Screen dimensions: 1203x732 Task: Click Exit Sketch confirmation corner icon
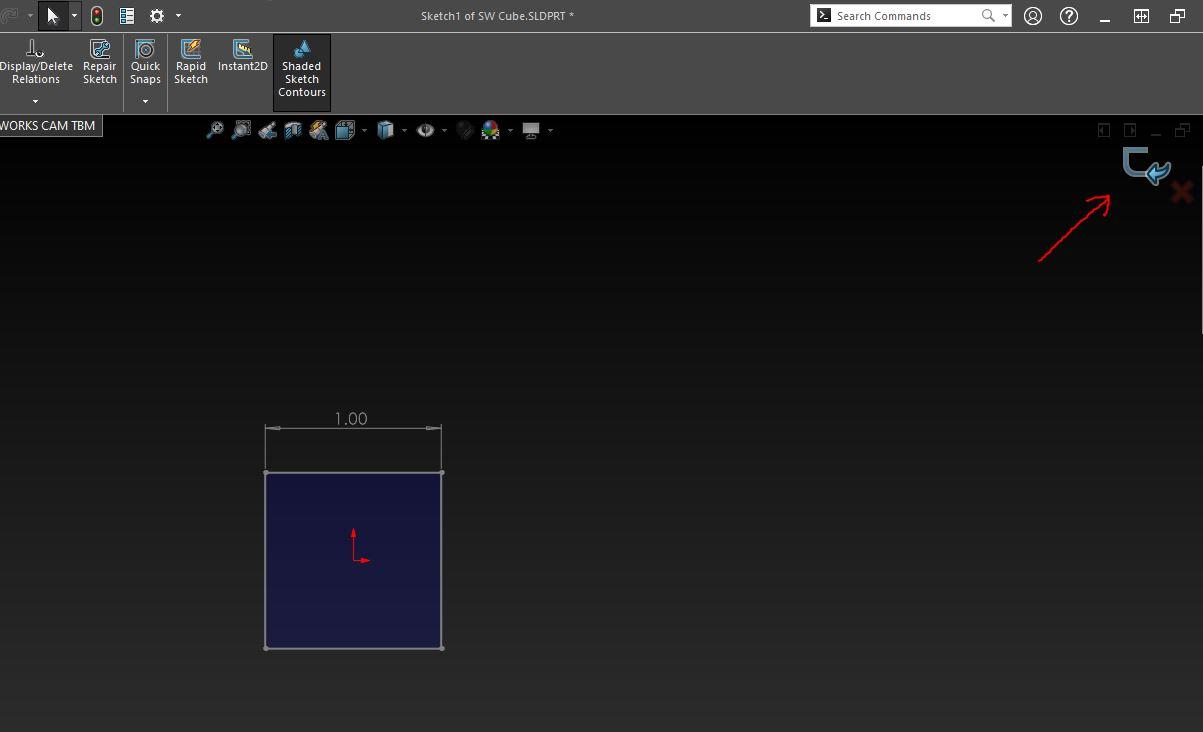[x=1146, y=166]
